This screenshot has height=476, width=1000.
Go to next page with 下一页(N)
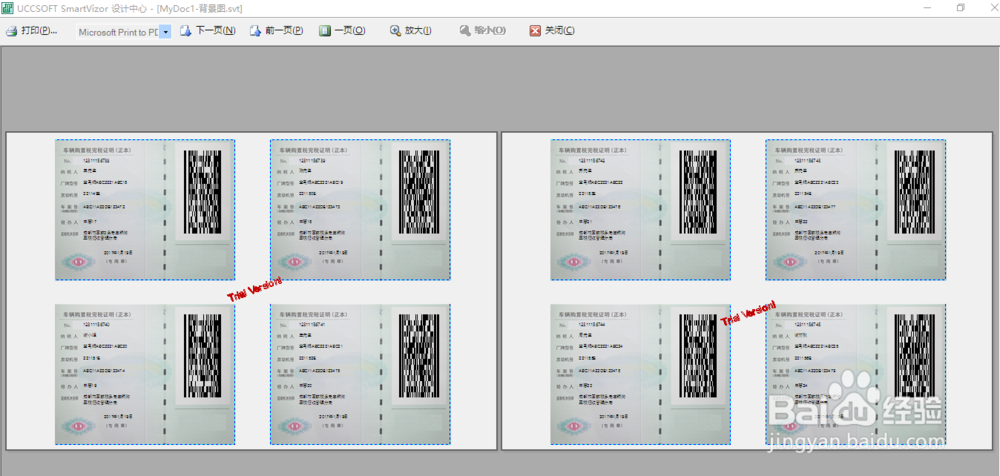[x=208, y=31]
